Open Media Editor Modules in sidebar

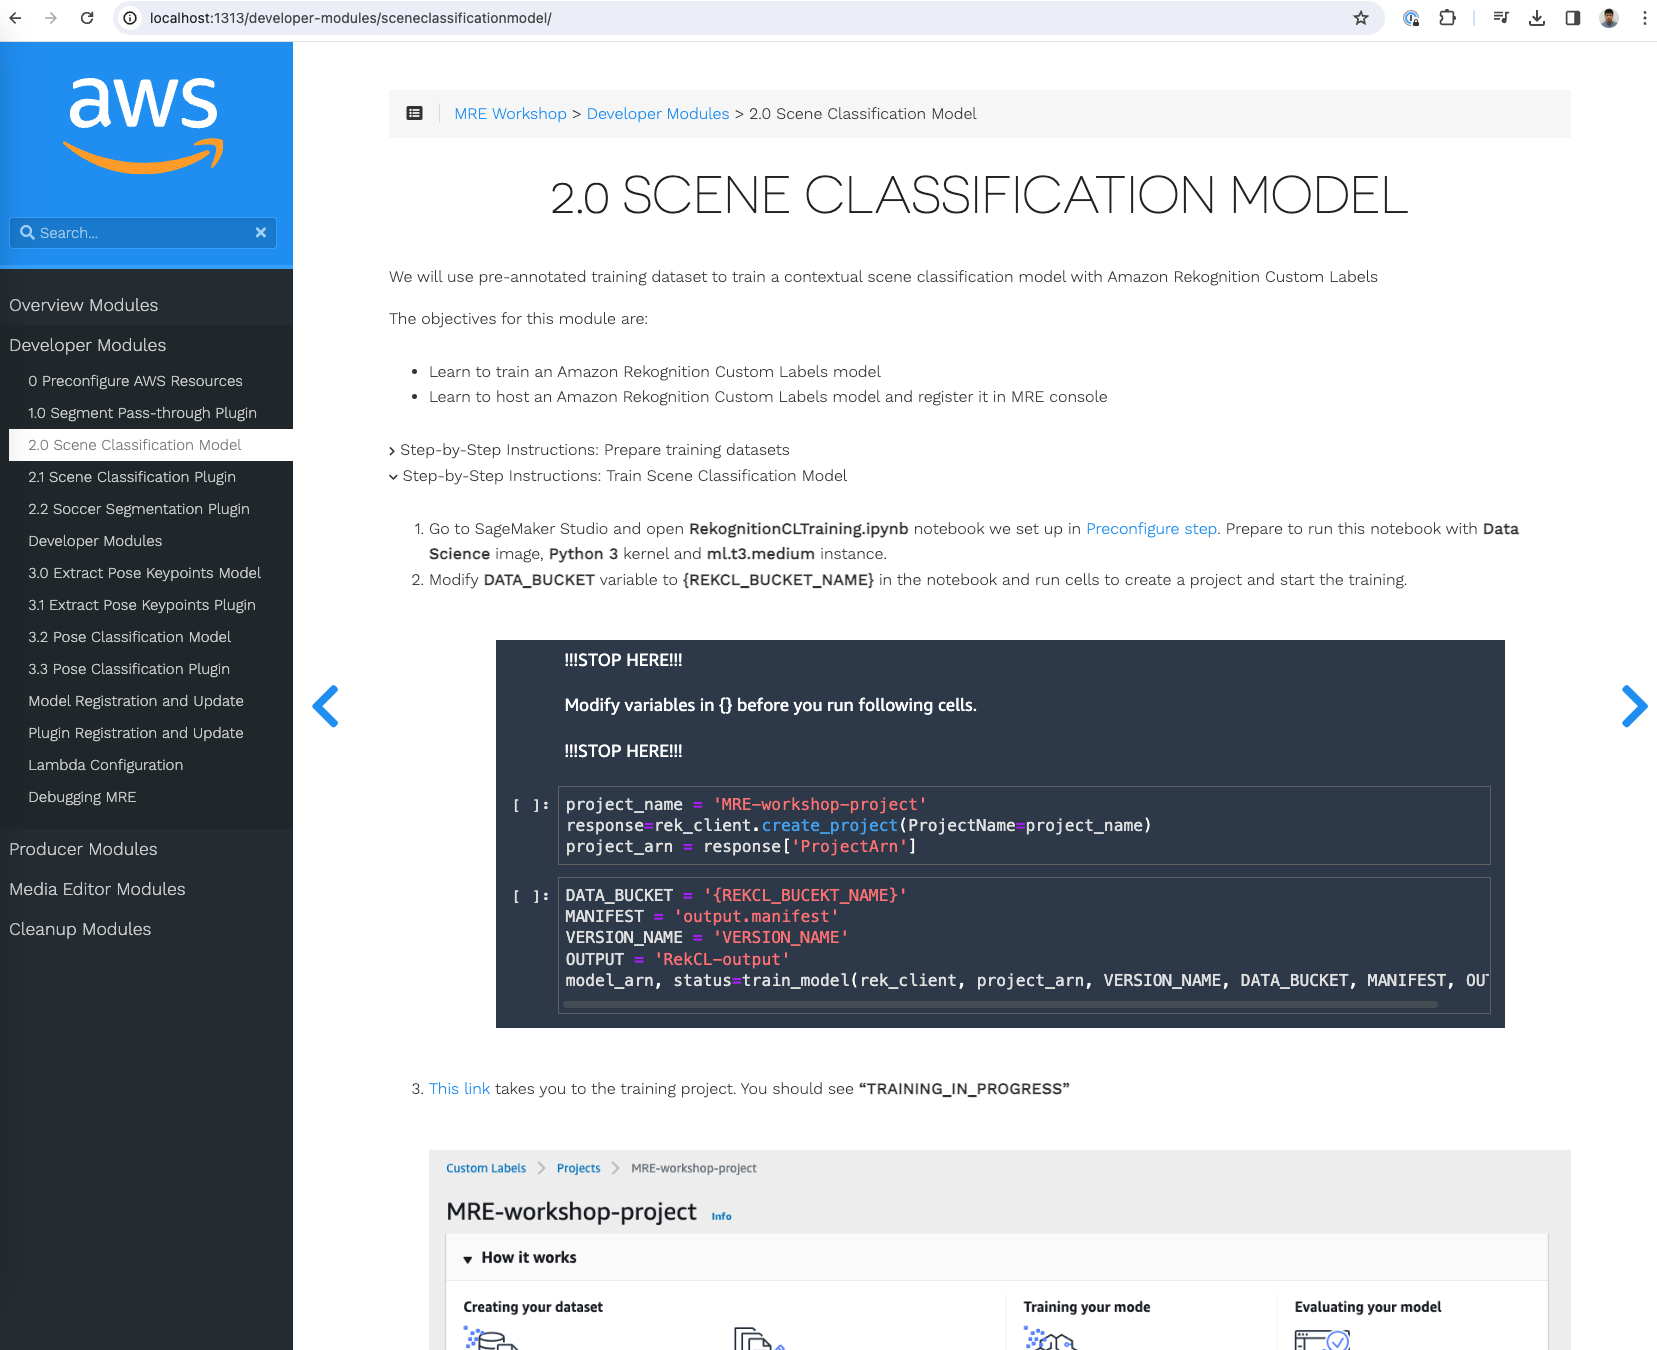[x=97, y=889]
